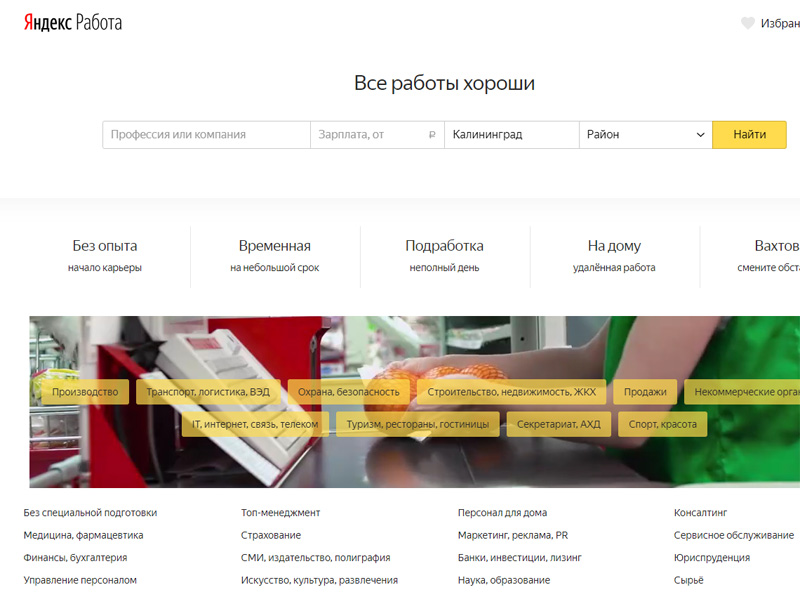Select the Производство category tag
Screen dimensions: 800x601
tap(85, 392)
